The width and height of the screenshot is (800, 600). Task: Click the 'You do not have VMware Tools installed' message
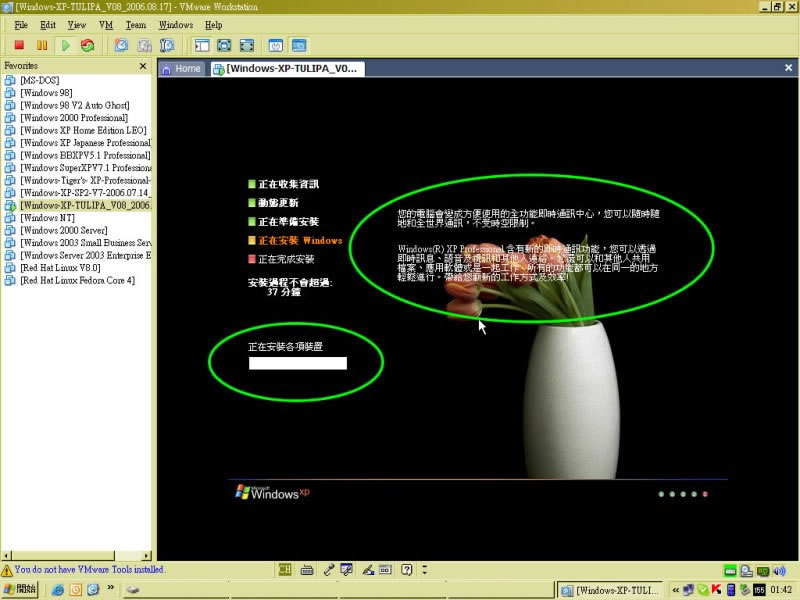point(89,569)
